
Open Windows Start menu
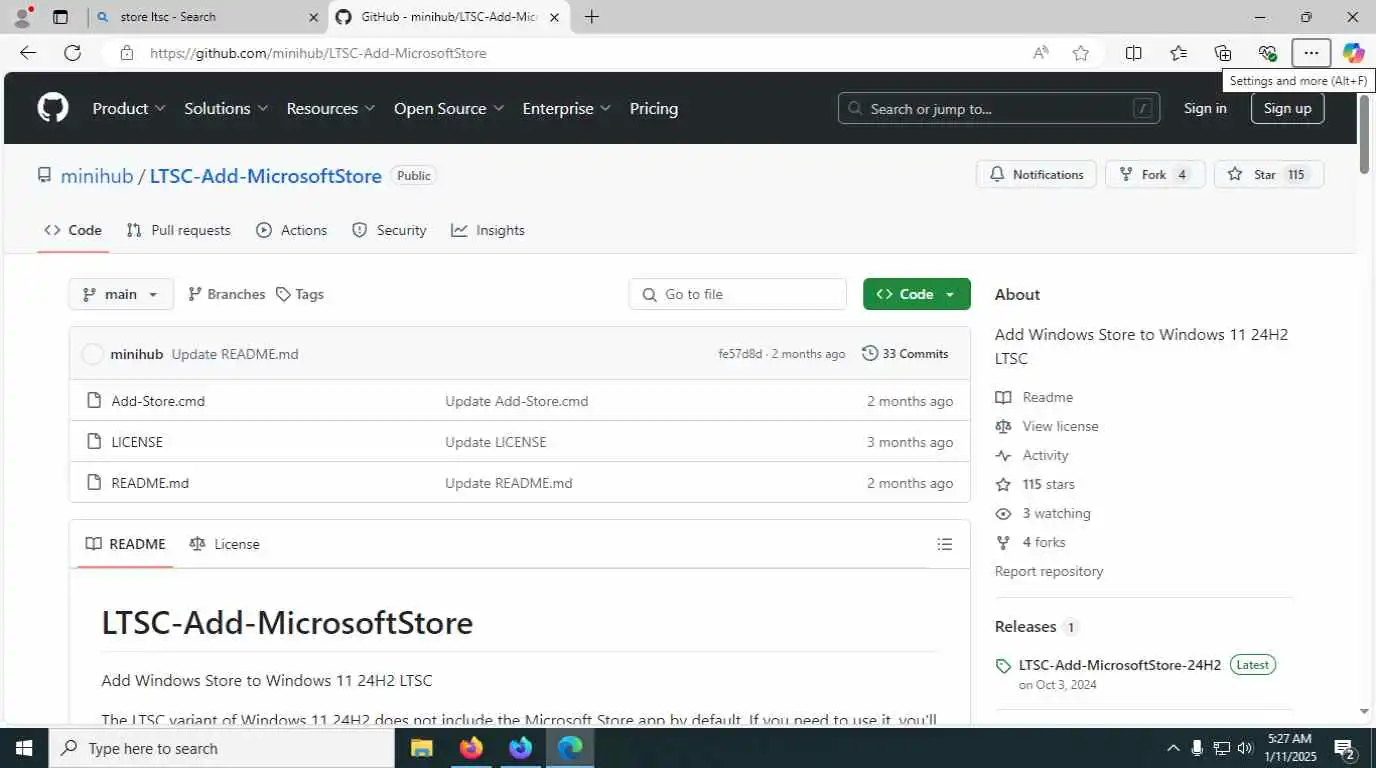[x=23, y=748]
